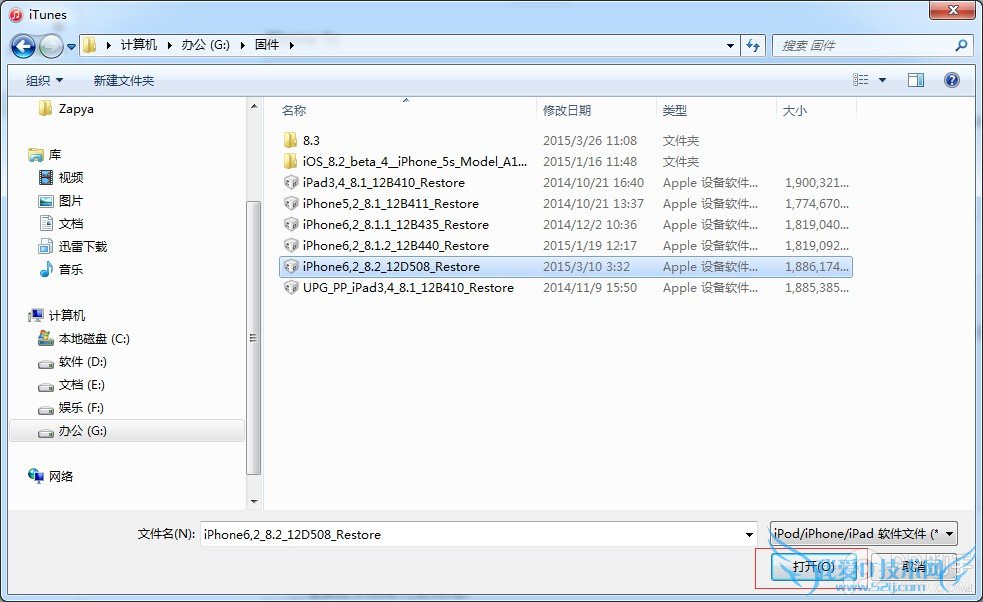This screenshot has width=983, height=602.
Task: Click the 取消 button
Action: click(x=914, y=567)
